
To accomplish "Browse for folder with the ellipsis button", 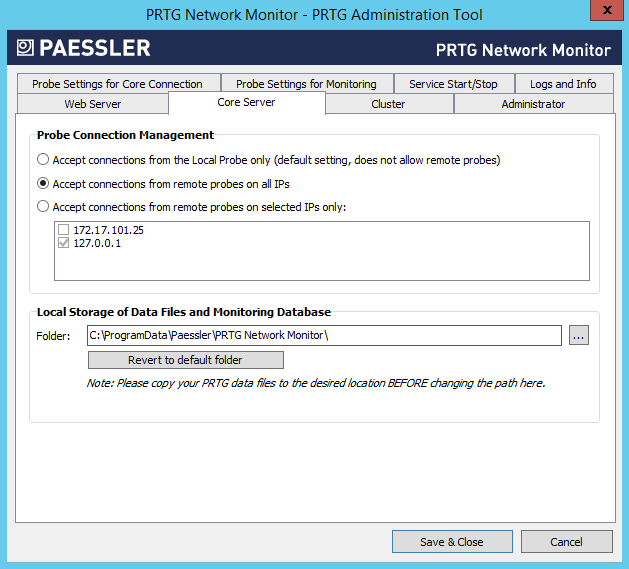I will (x=579, y=336).
